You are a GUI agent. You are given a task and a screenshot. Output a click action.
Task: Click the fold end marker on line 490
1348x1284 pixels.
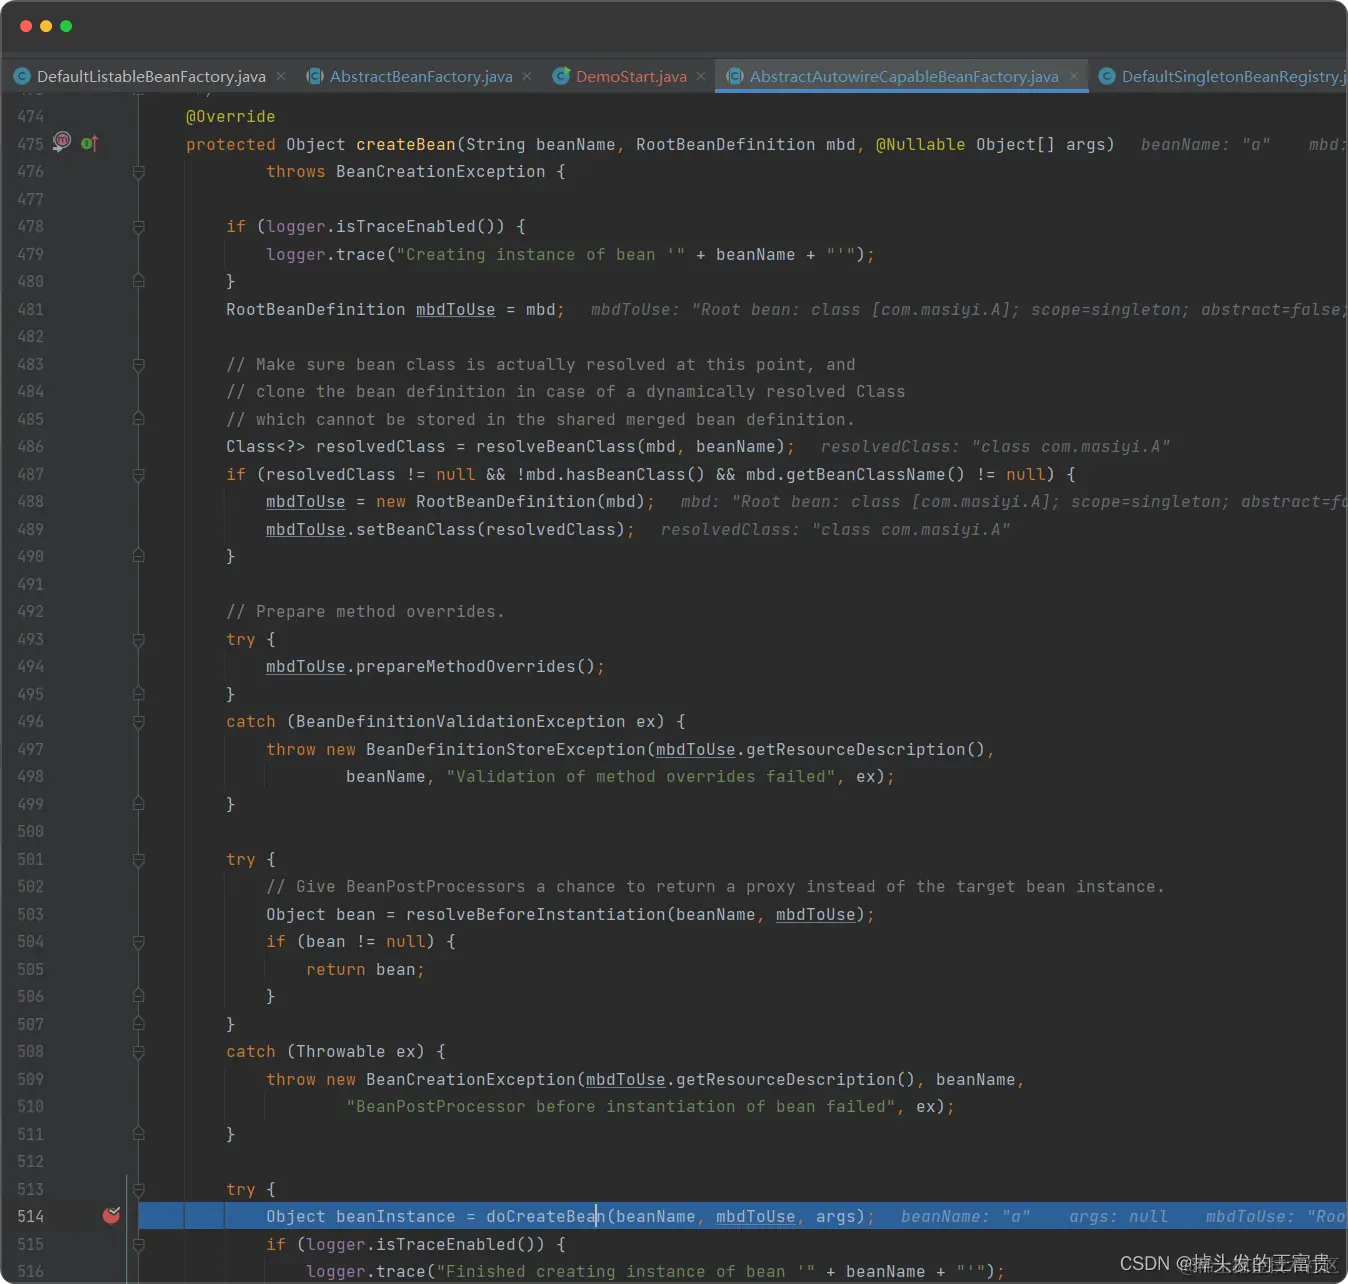(x=139, y=556)
